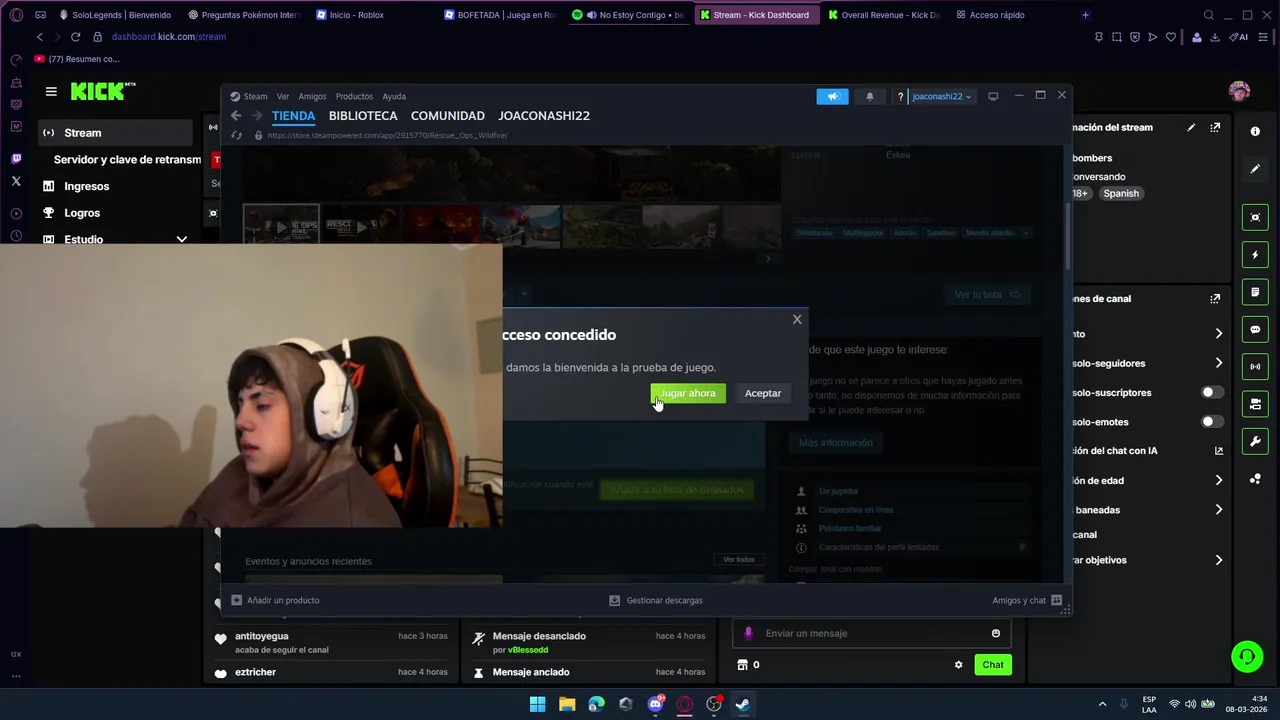Open the Amigos menu in Steam
Viewport: 1280px width, 720px height.
point(312,96)
